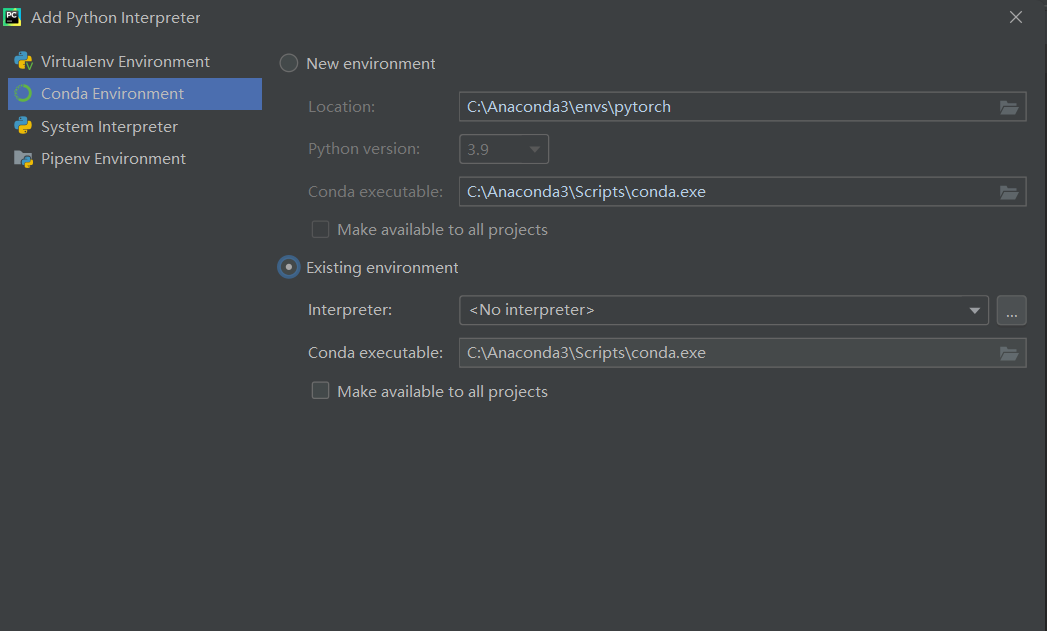
Task: Click the System Interpreter icon
Action: pos(23,126)
